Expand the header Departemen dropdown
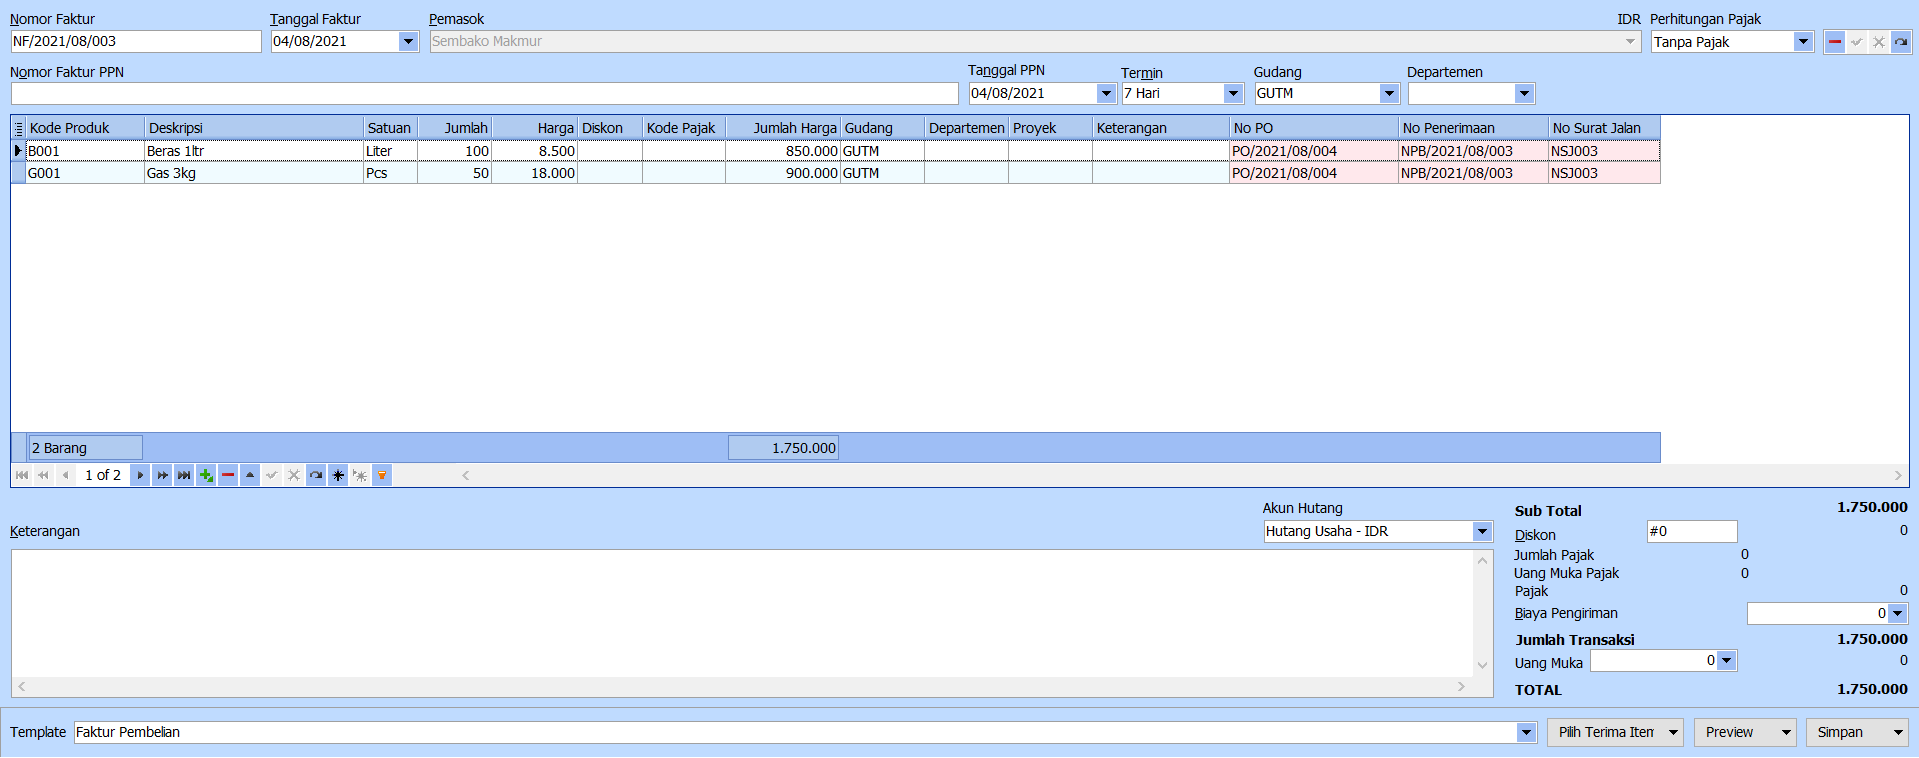This screenshot has width=1919, height=758. coord(1524,93)
